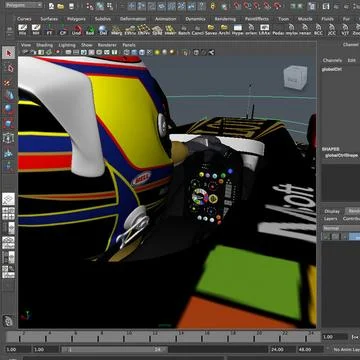Click the His shelf button
The image size is (360, 360).
click(x=23, y=29)
